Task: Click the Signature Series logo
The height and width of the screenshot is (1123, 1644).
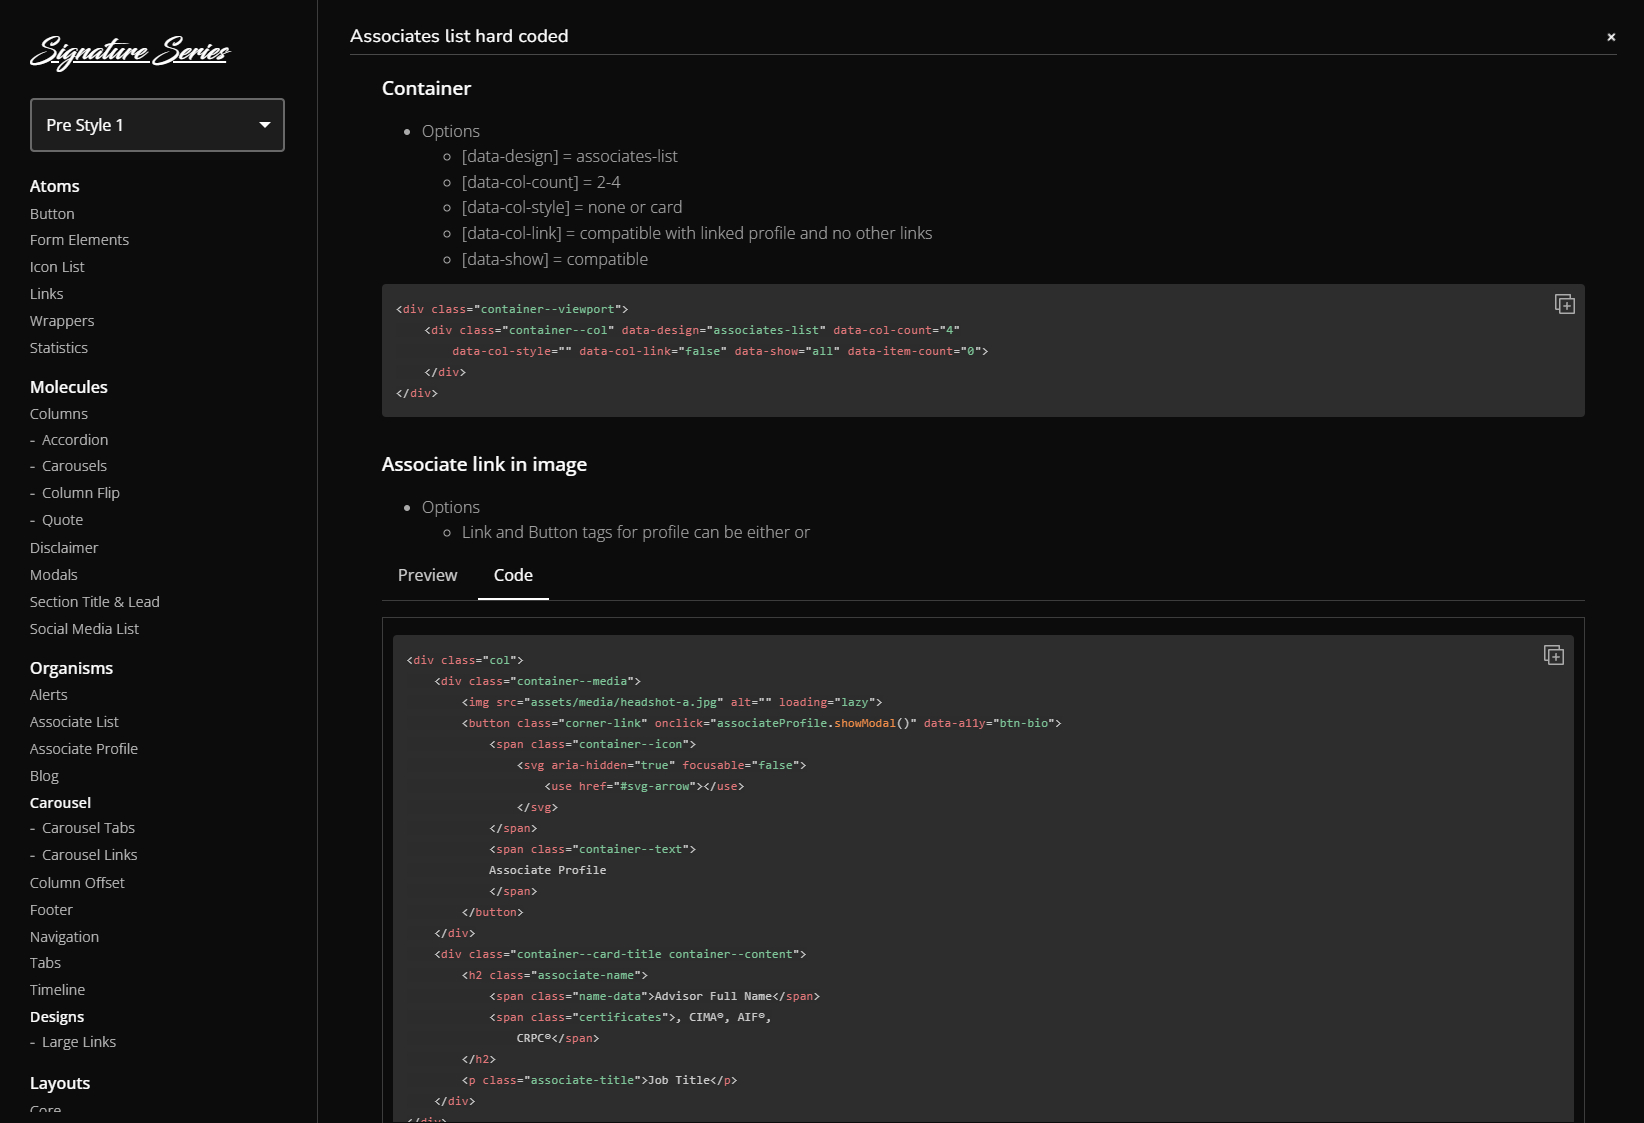Action: pyautogui.click(x=130, y=51)
